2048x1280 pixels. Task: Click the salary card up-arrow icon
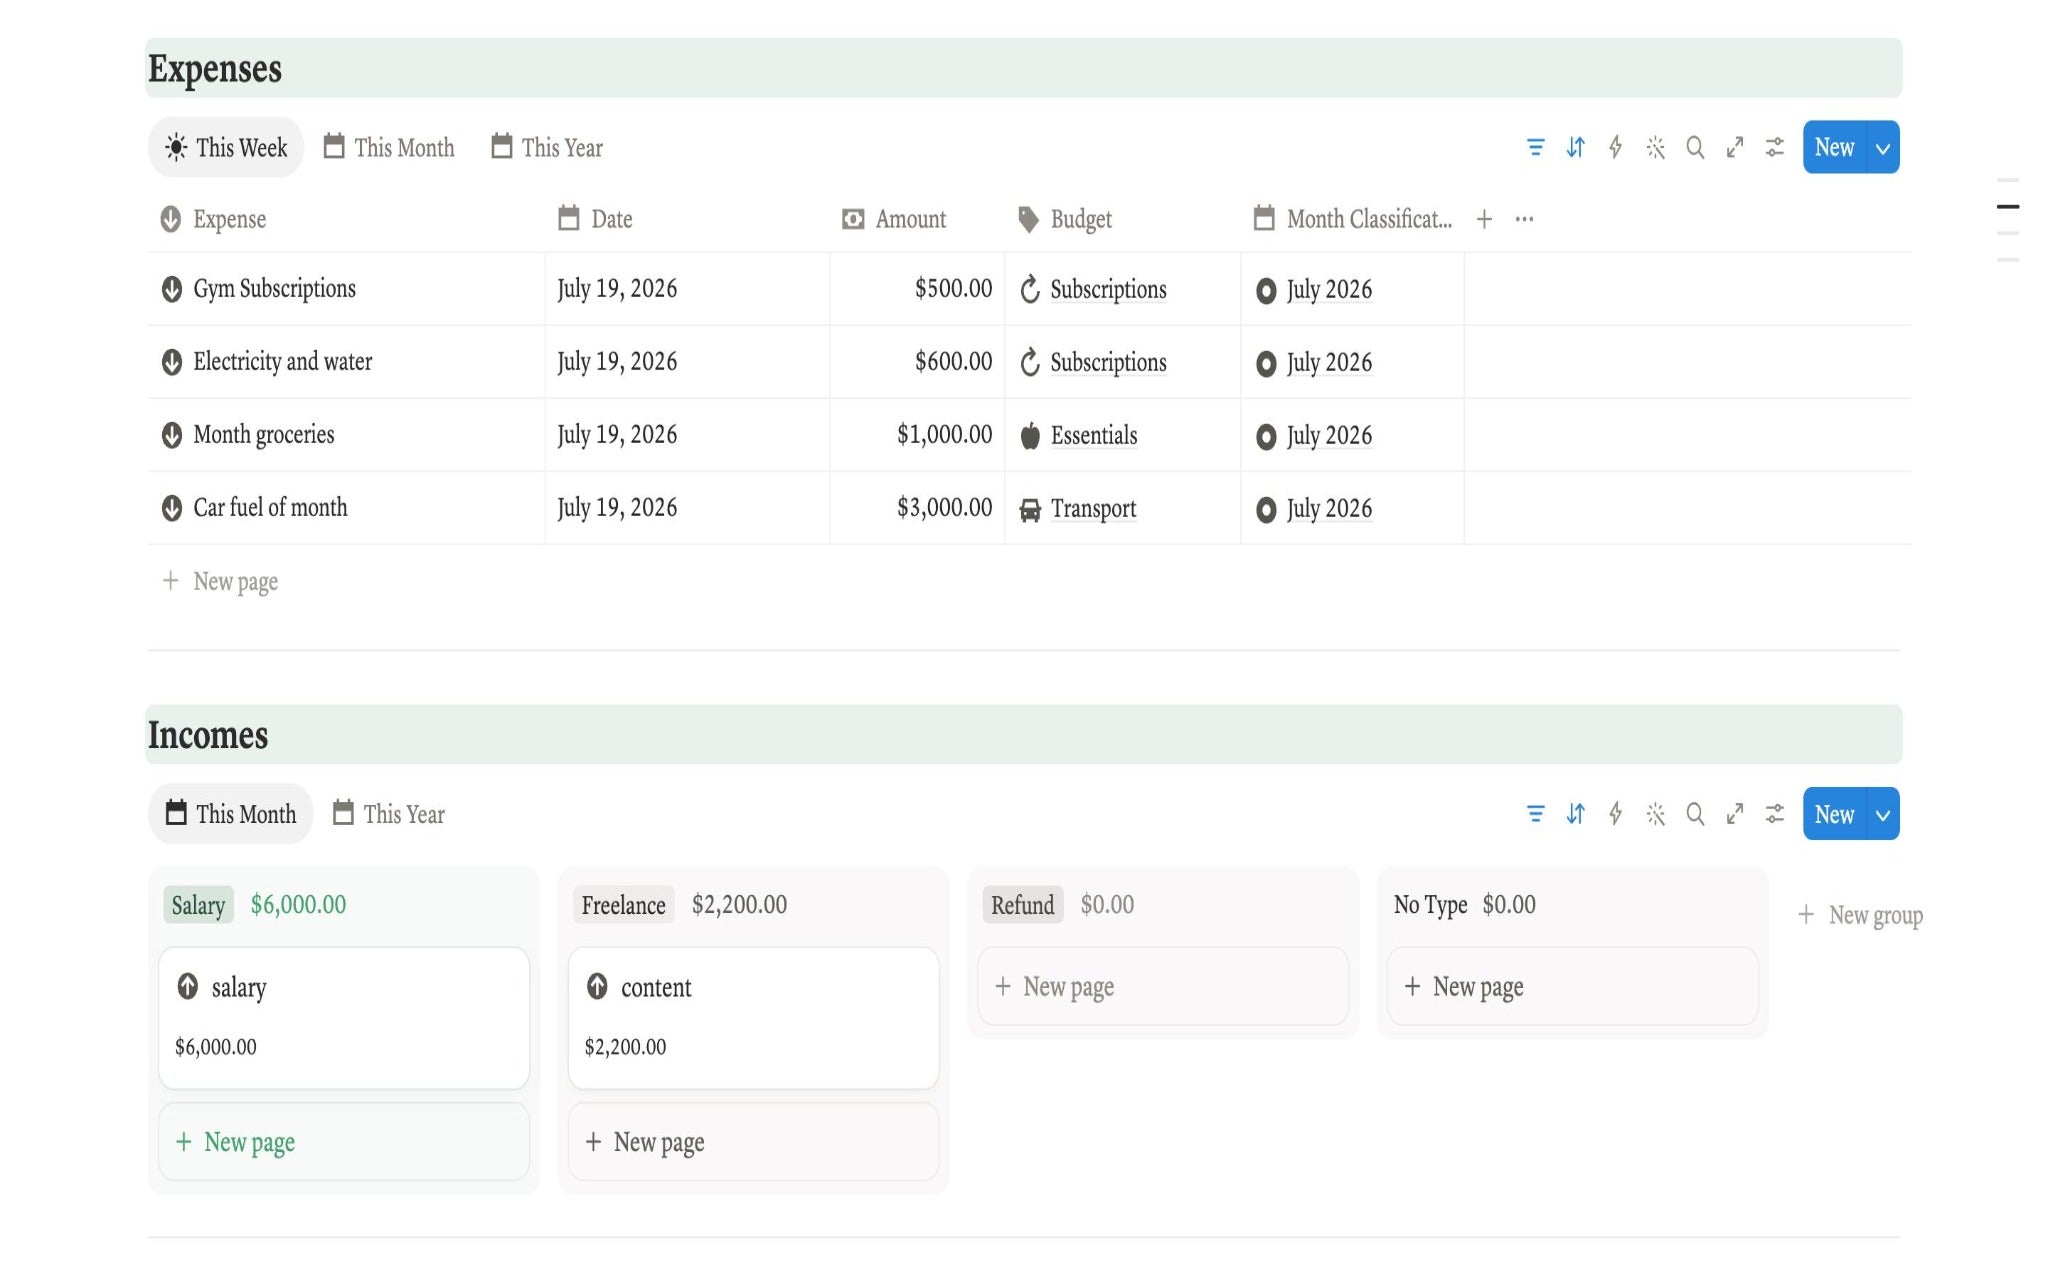point(188,986)
